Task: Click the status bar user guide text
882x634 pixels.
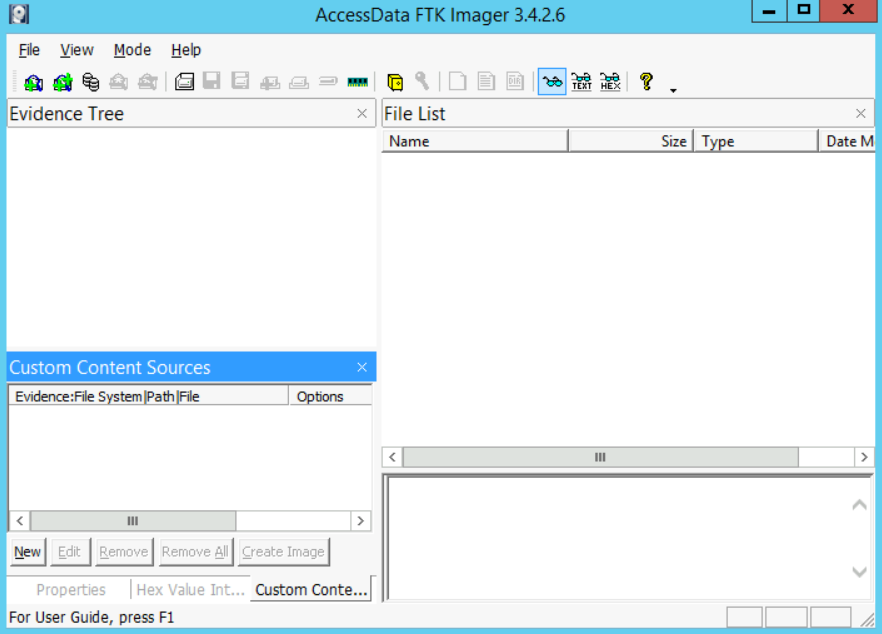Action: pyautogui.click(x=91, y=617)
